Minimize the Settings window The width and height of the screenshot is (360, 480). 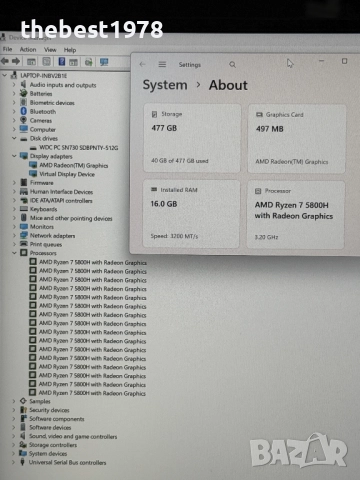coord(321,61)
